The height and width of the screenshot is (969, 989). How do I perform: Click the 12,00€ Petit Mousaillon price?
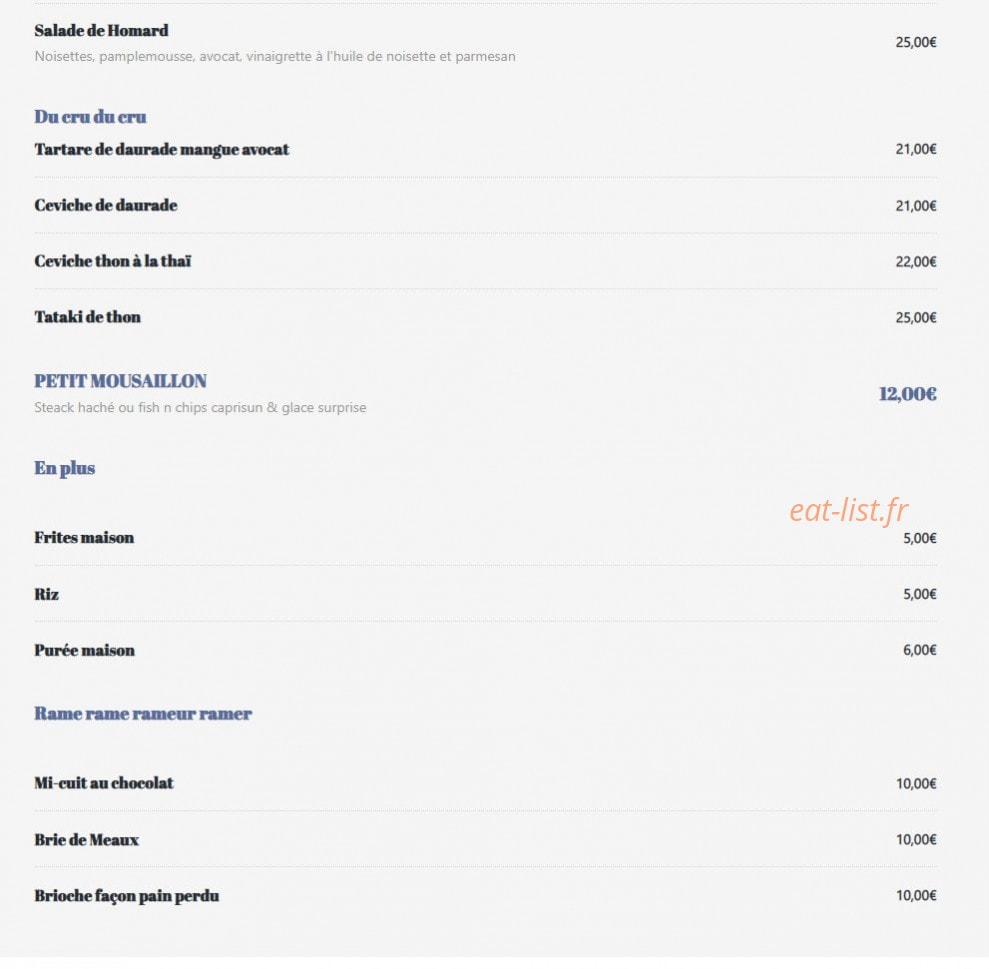coord(908,394)
